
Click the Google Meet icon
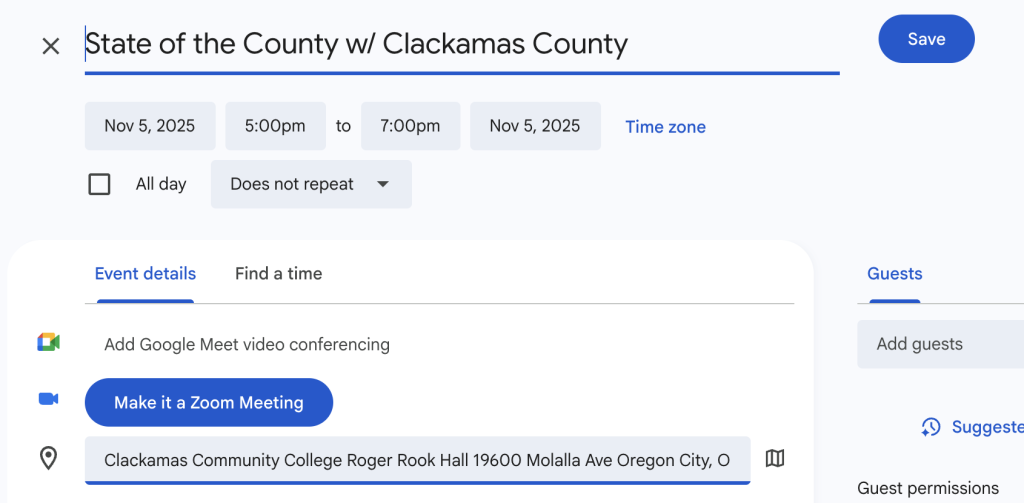tap(48, 343)
